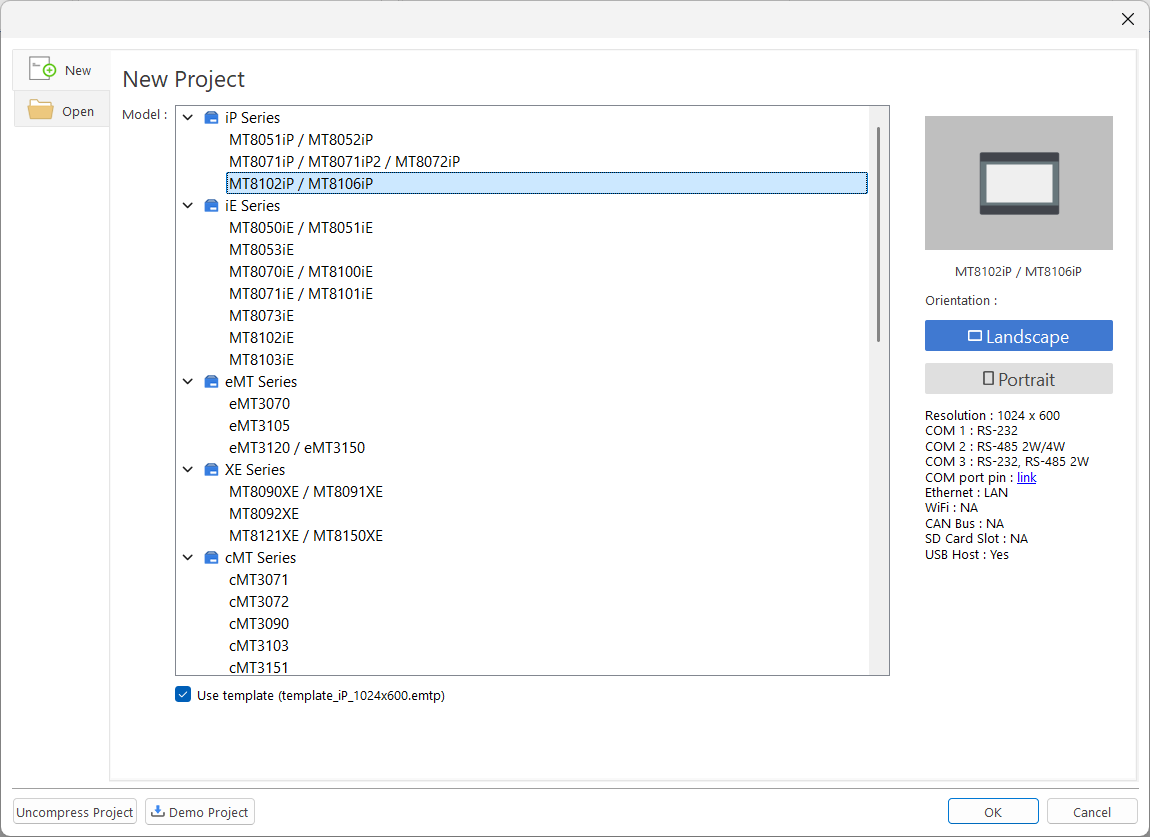
Task: Collapse the iE Series tree node
Action: click(188, 205)
